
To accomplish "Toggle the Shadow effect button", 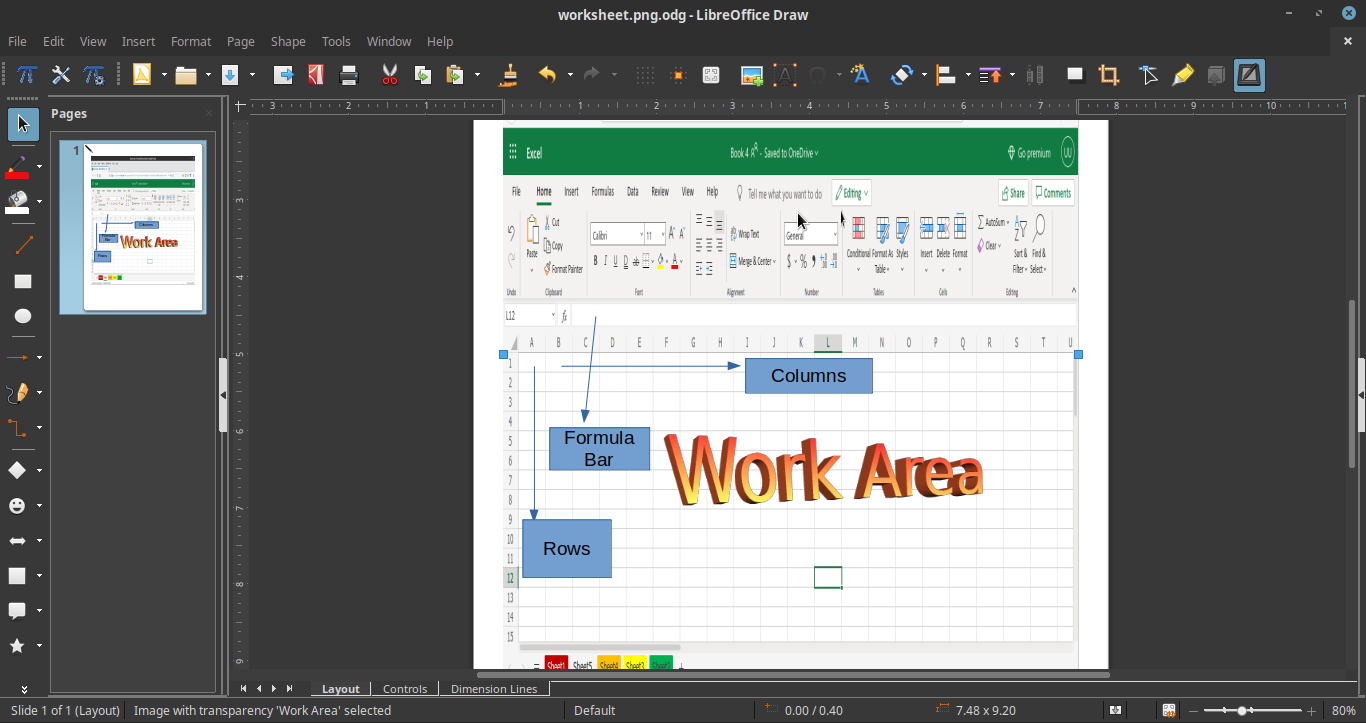I will tap(1075, 75).
